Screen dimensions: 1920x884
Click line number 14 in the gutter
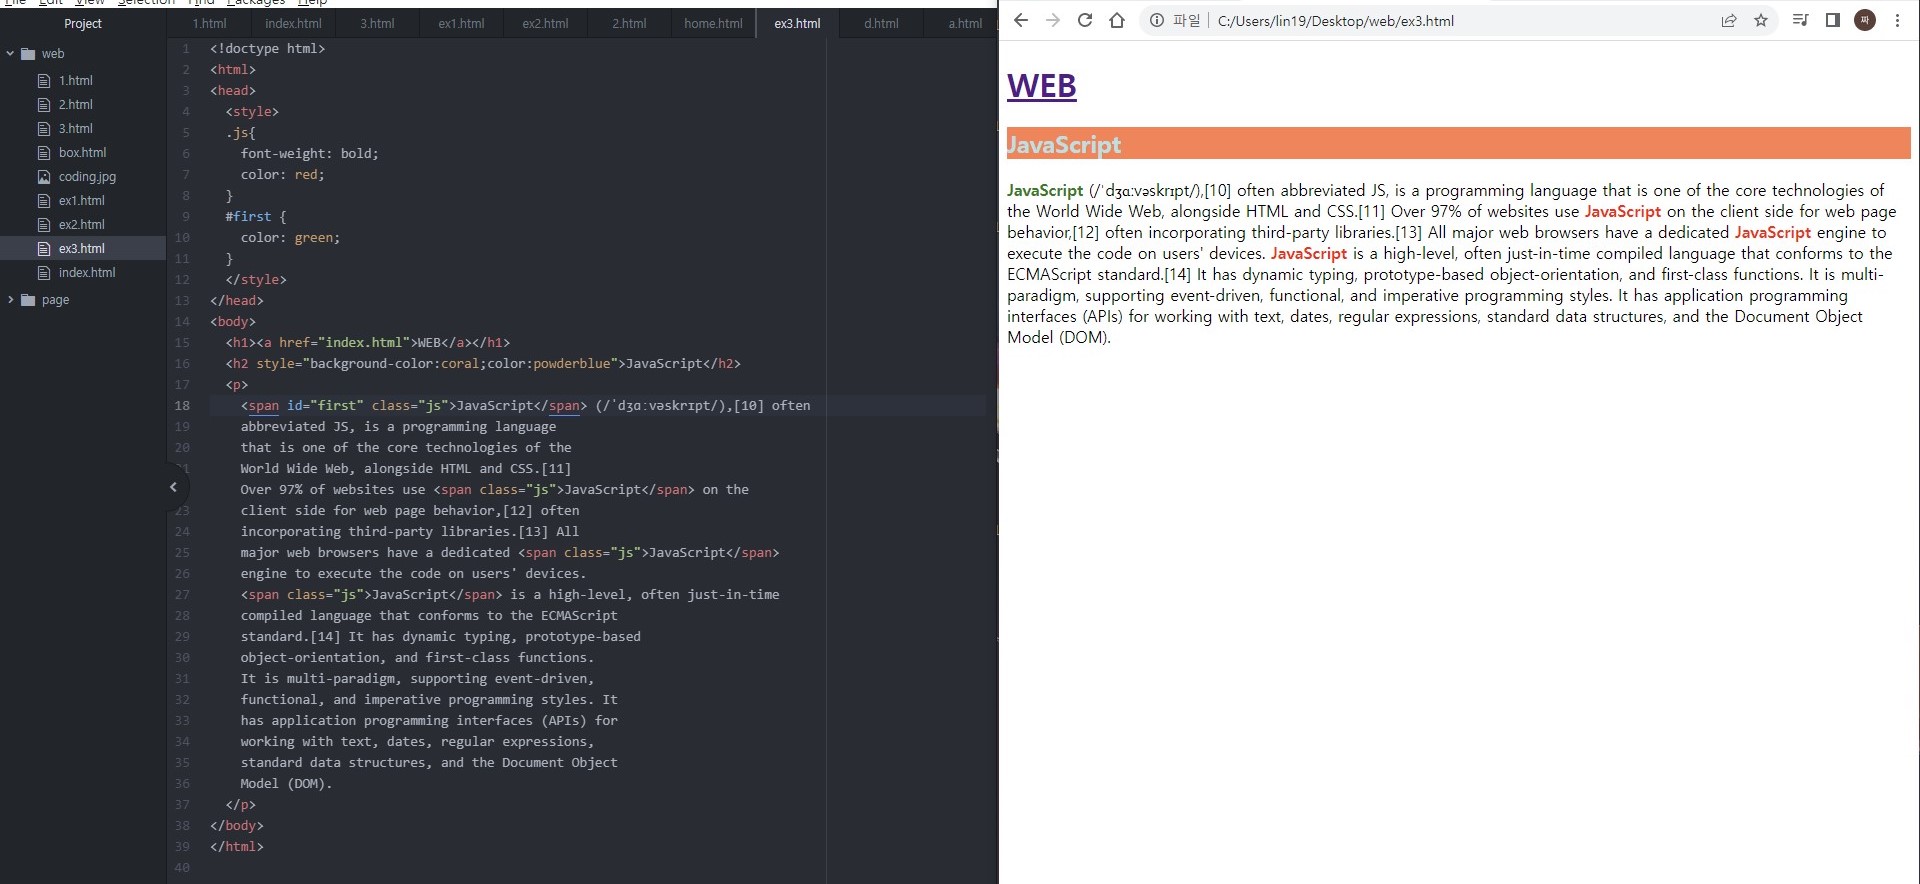tap(182, 321)
